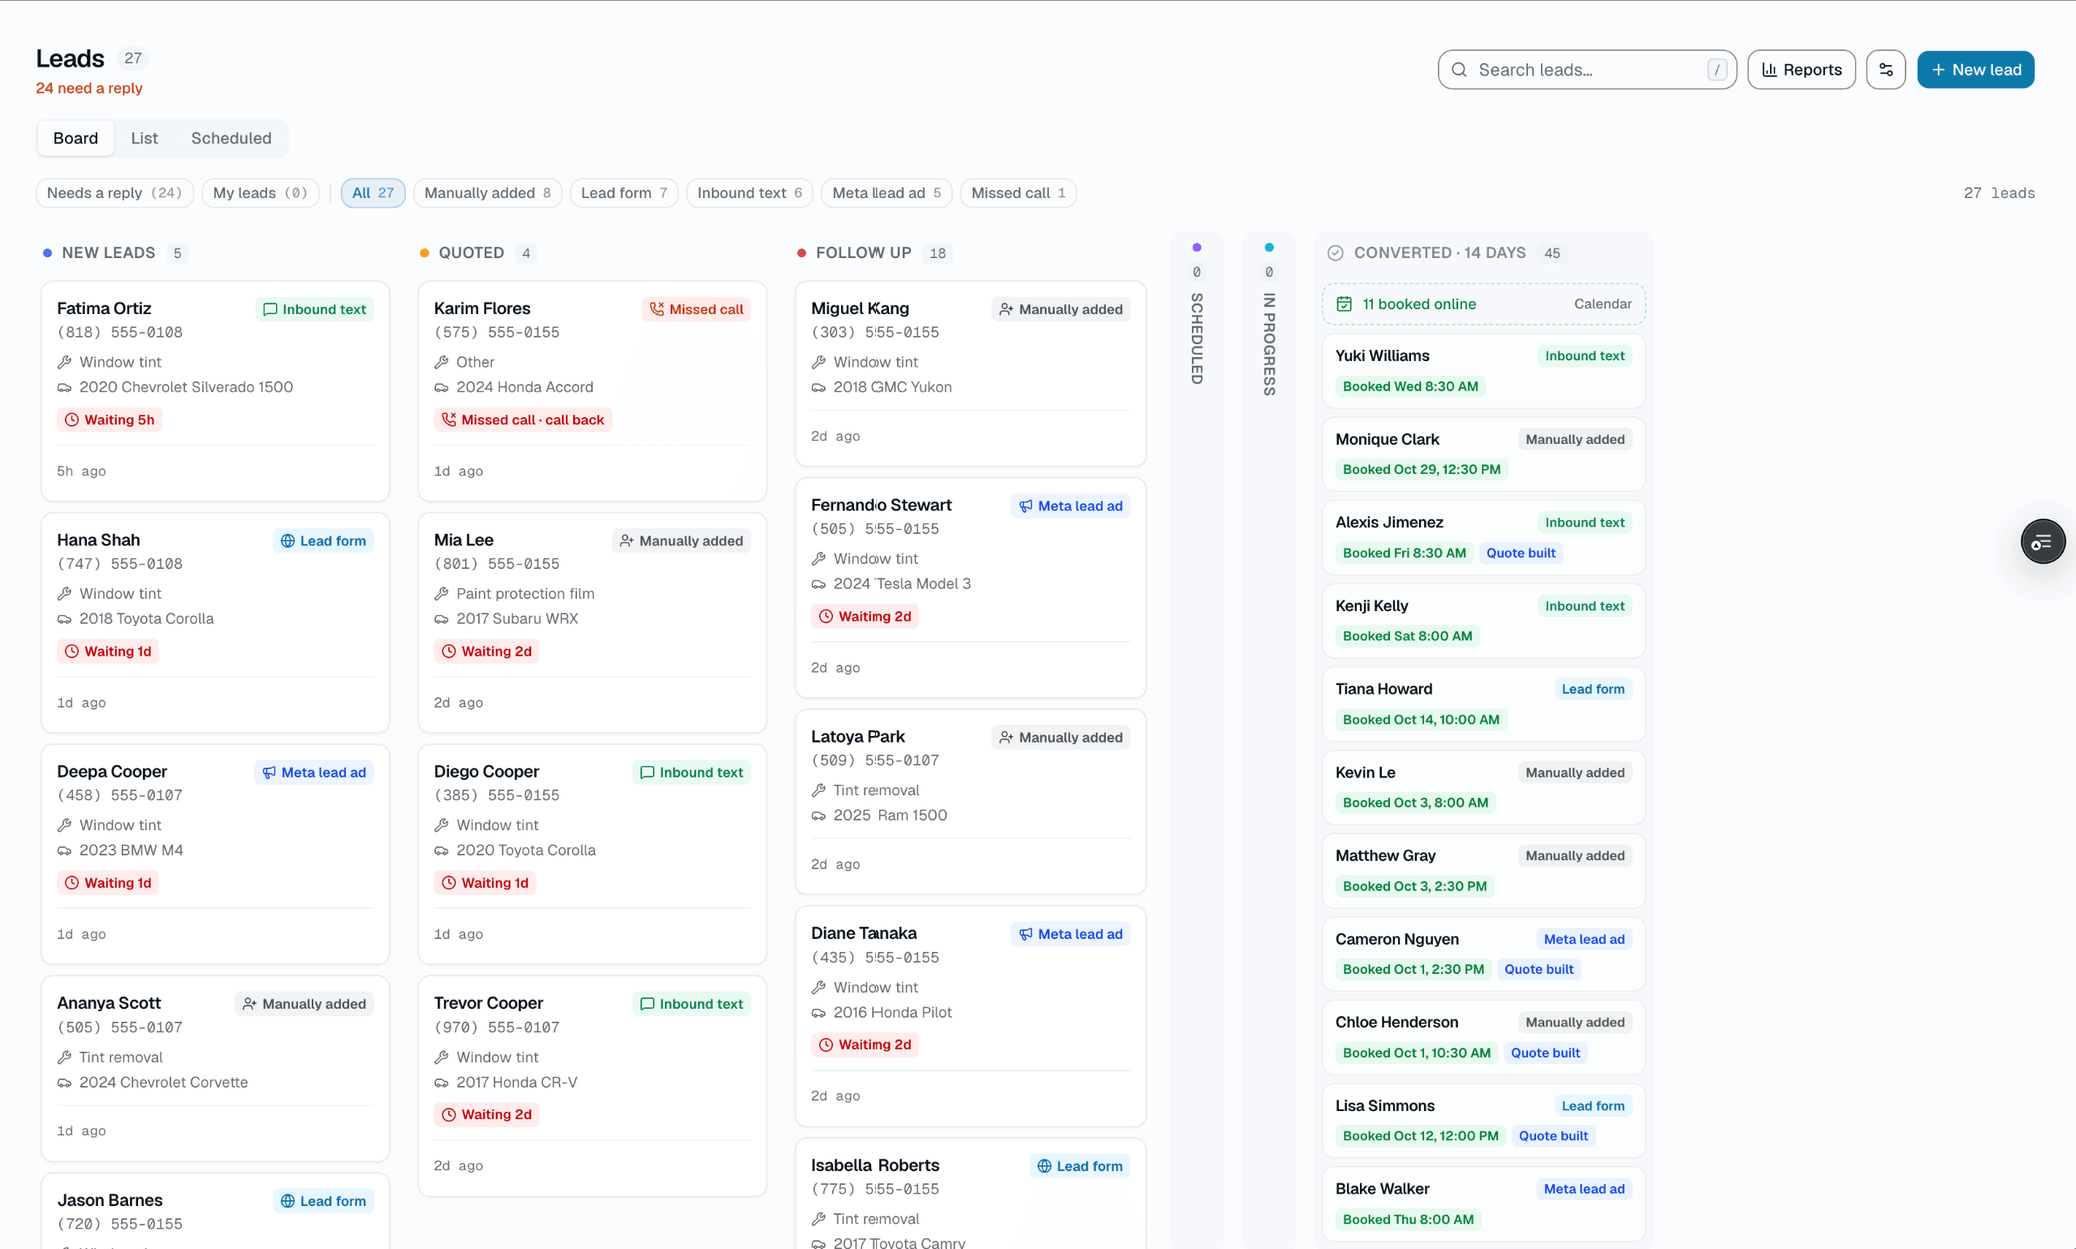
Task: Toggle the Needs a reply filter chip
Action: tap(115, 193)
